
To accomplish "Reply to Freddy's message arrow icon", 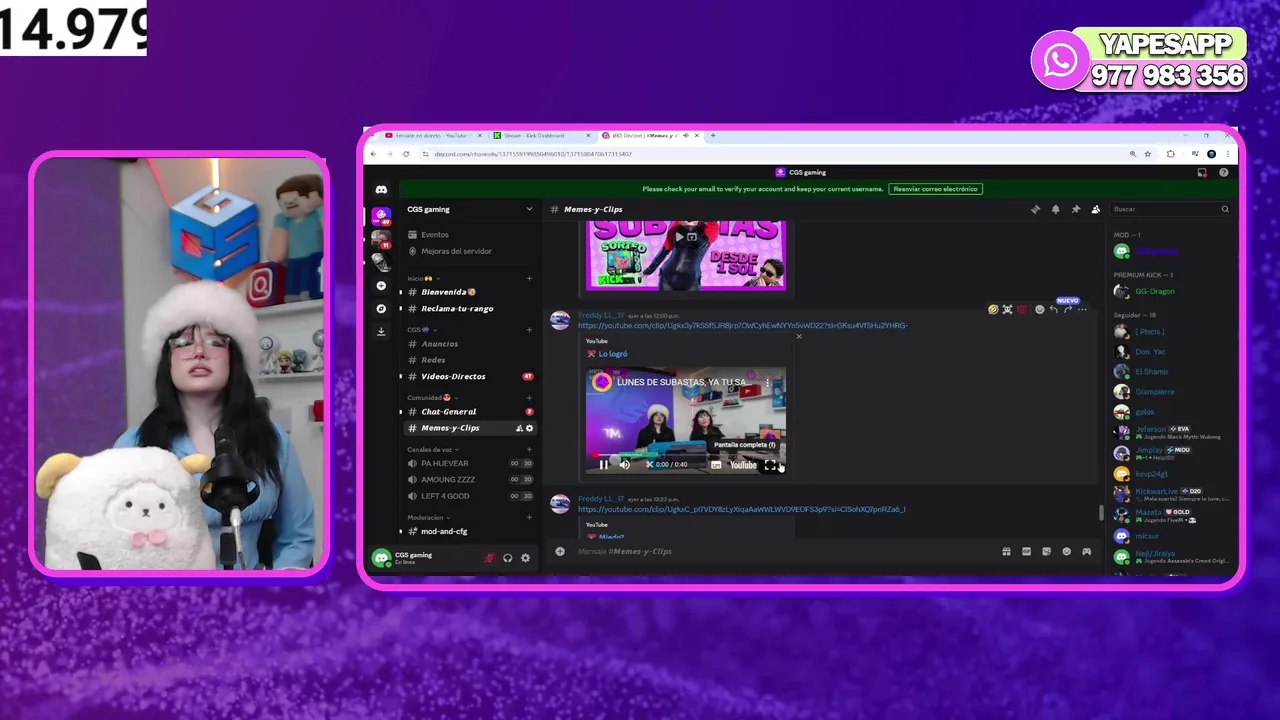I will point(1054,309).
